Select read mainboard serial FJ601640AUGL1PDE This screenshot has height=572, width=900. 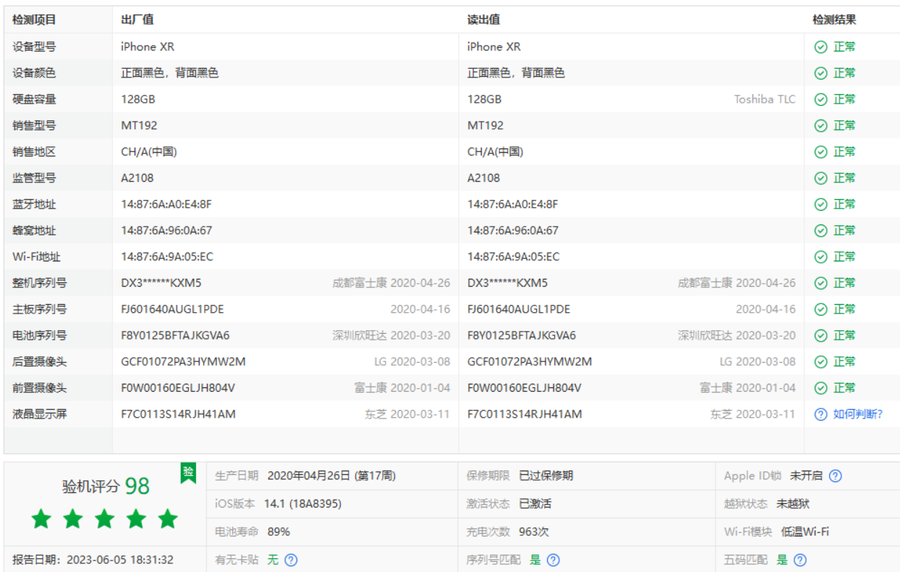click(x=518, y=309)
